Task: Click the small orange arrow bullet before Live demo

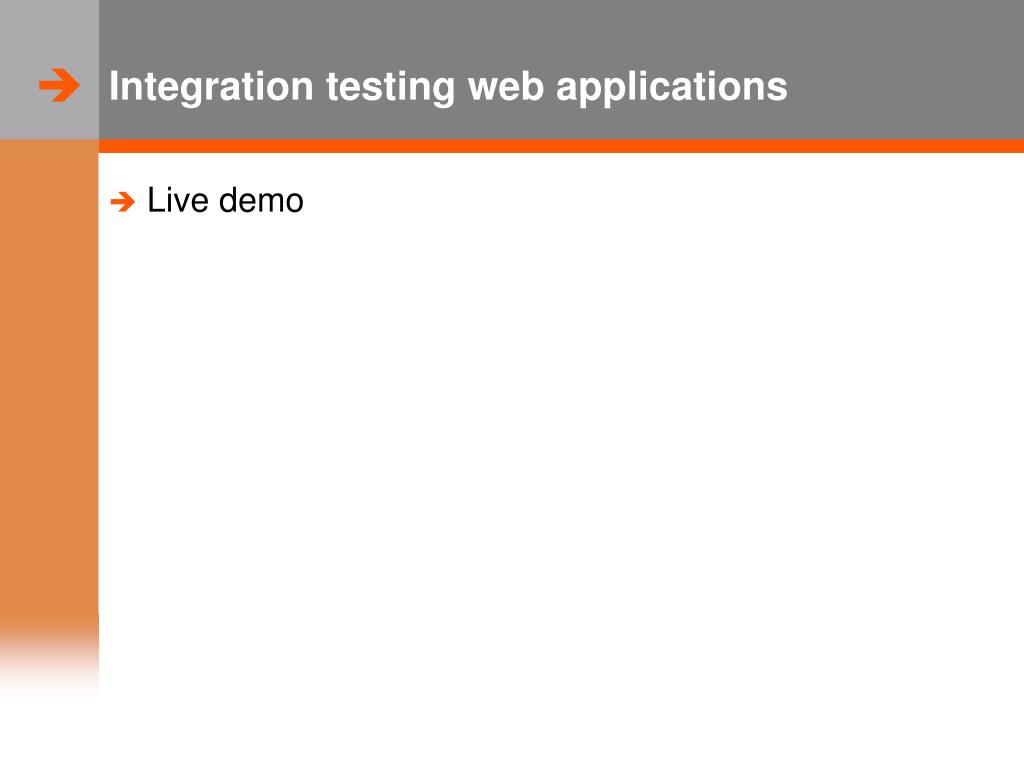Action: pos(123,201)
